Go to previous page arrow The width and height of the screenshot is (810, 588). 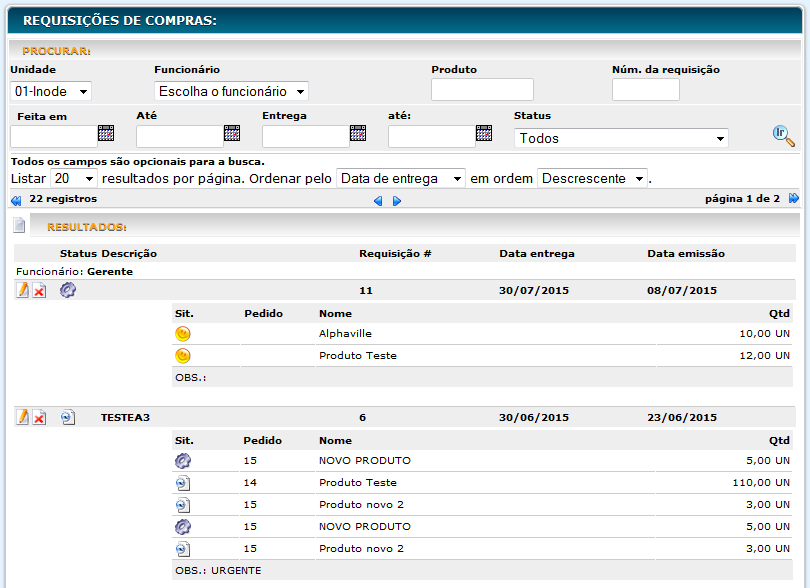tap(378, 201)
